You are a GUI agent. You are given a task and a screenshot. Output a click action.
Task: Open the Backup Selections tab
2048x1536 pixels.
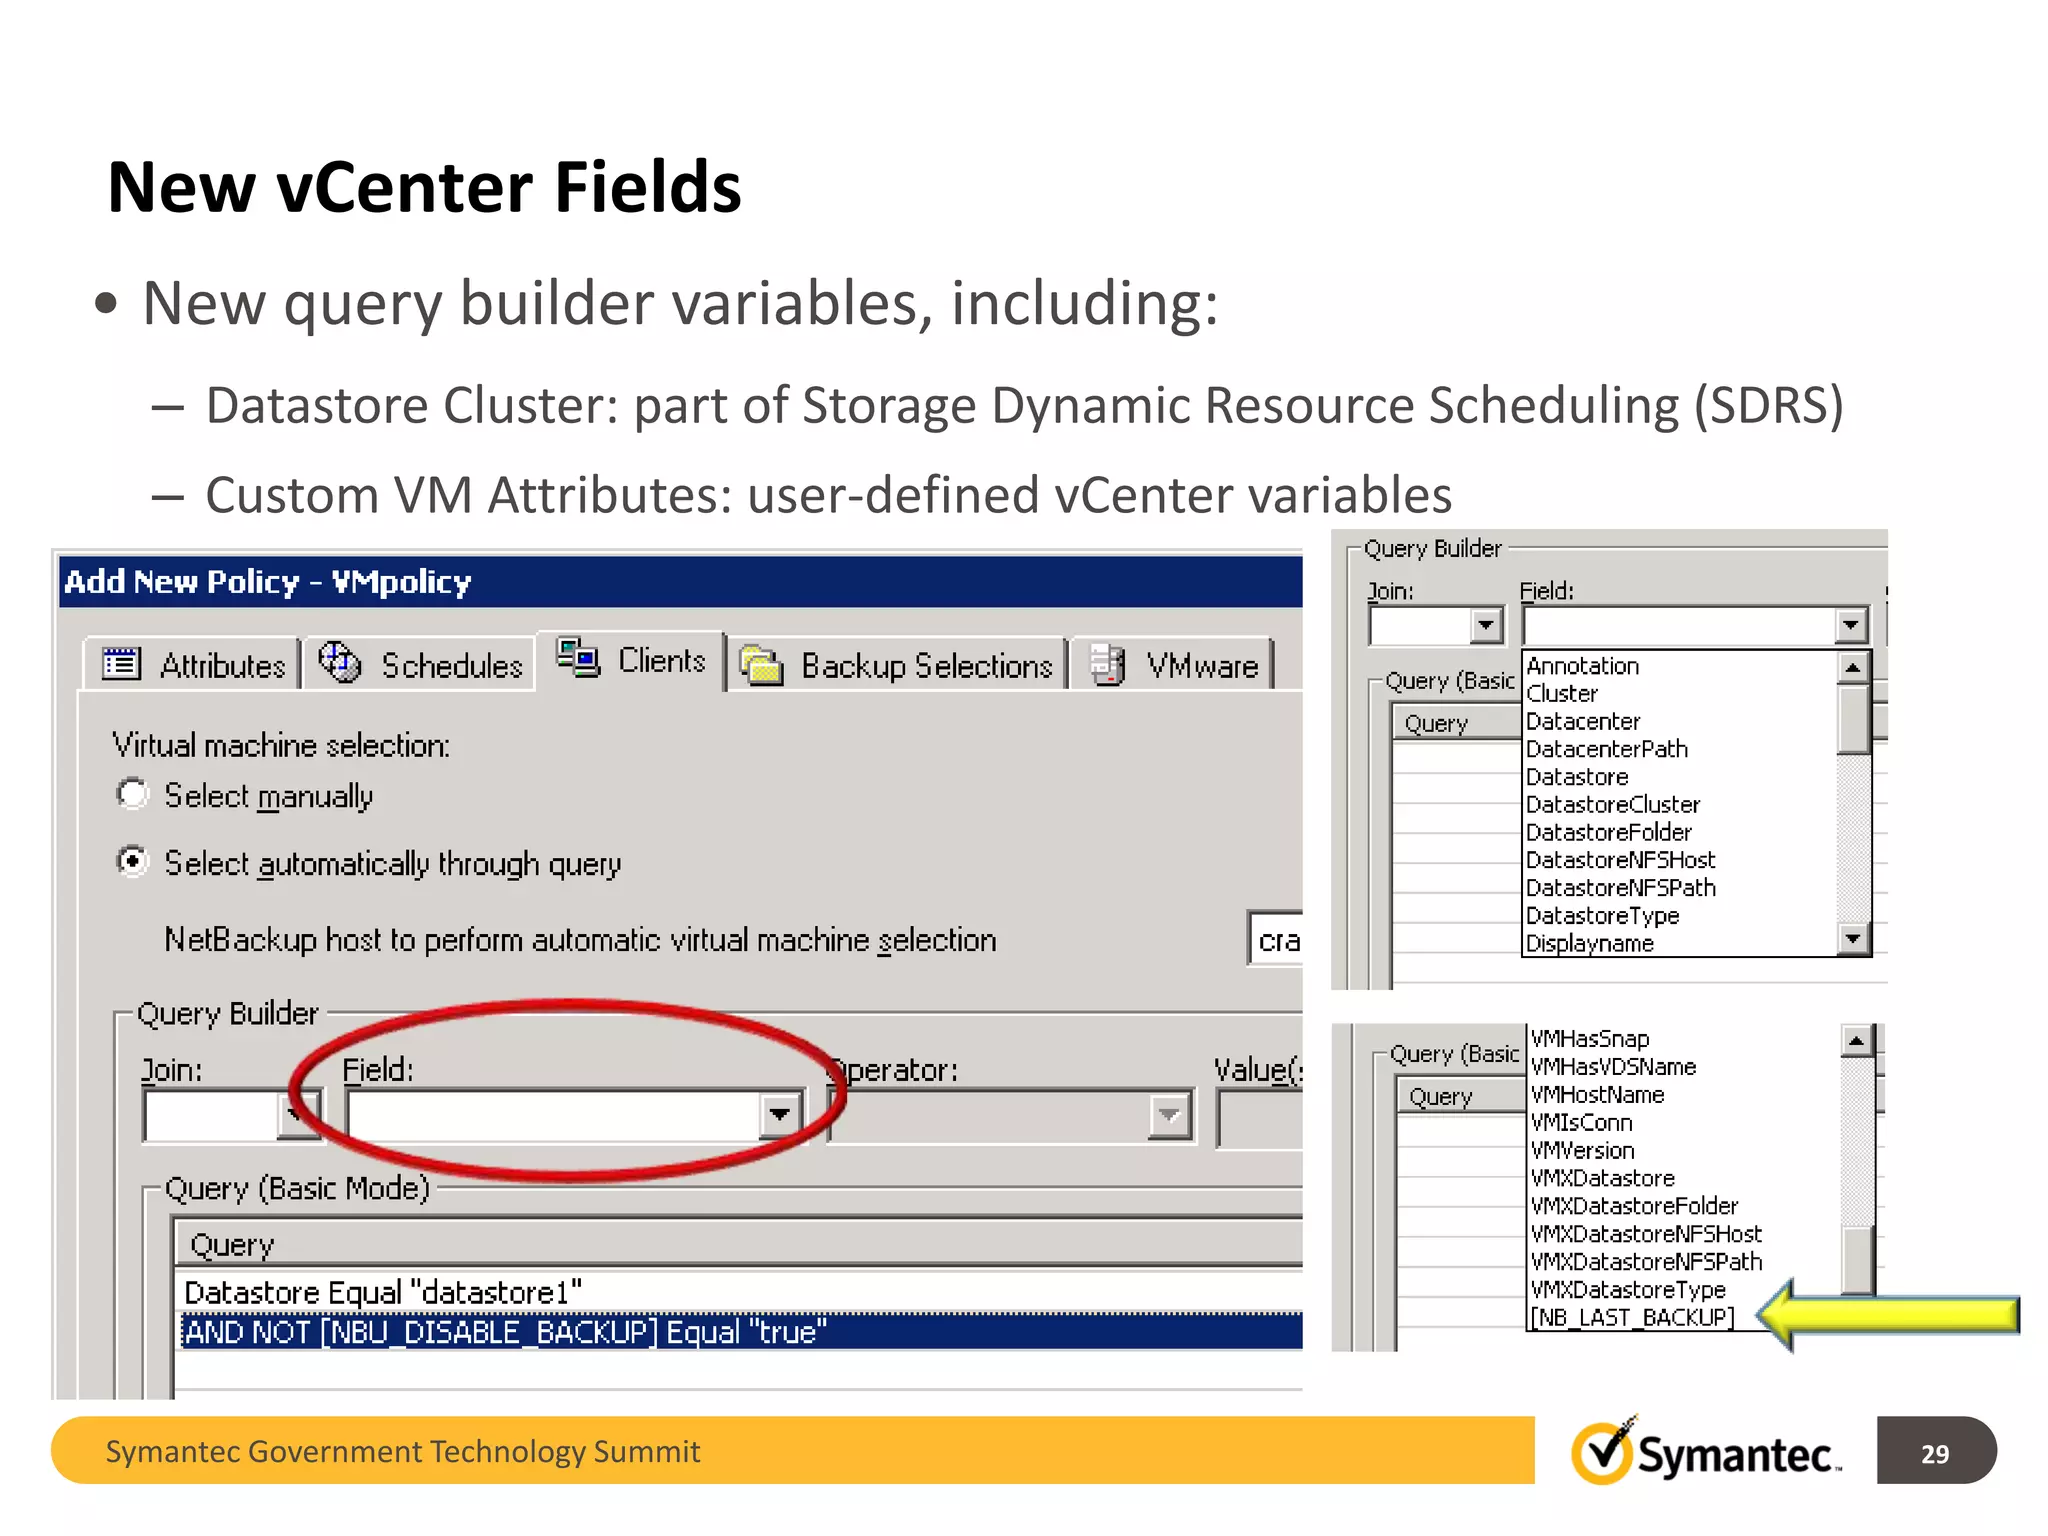point(896,664)
